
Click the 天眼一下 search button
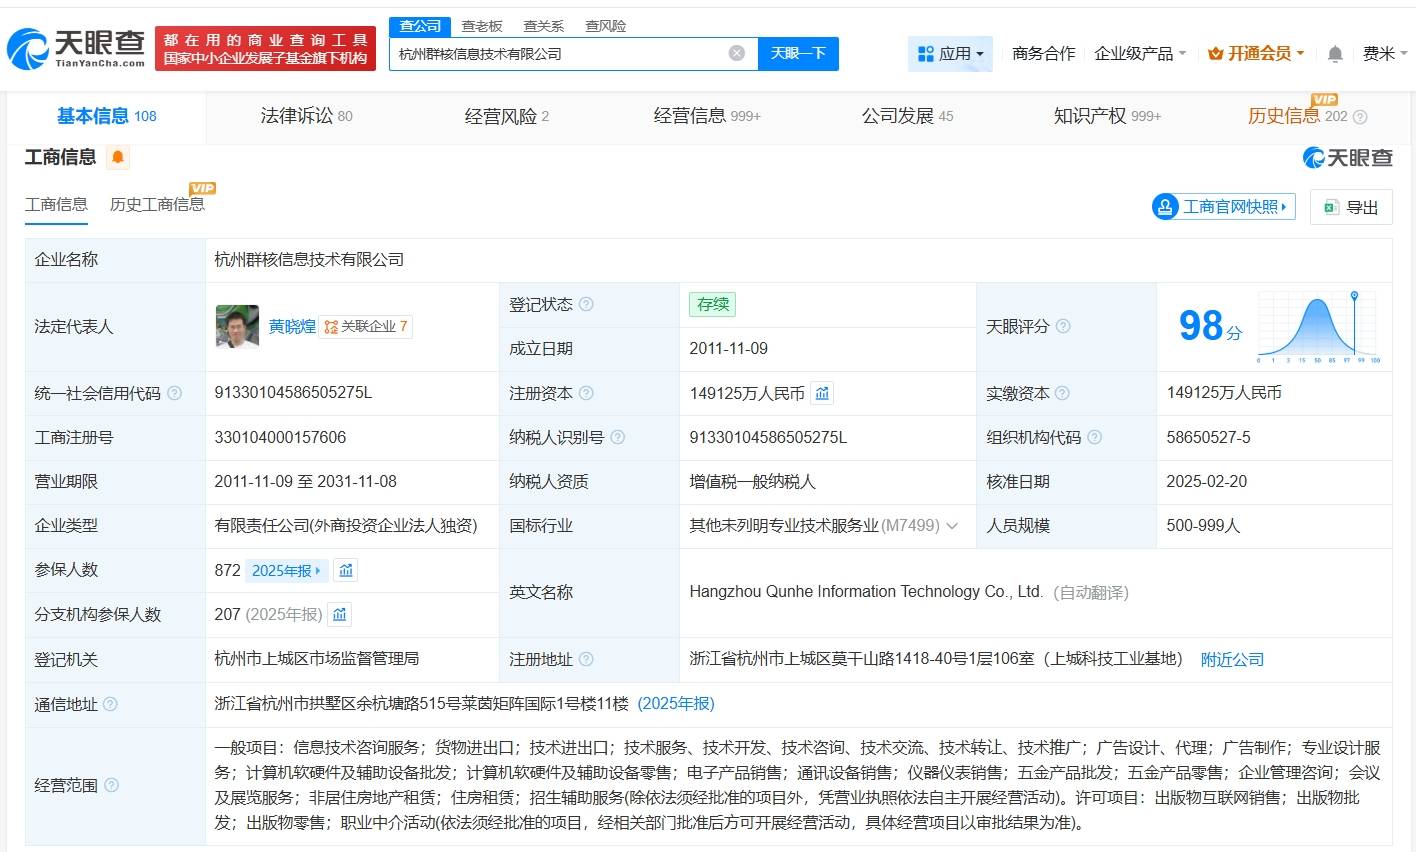tap(797, 53)
